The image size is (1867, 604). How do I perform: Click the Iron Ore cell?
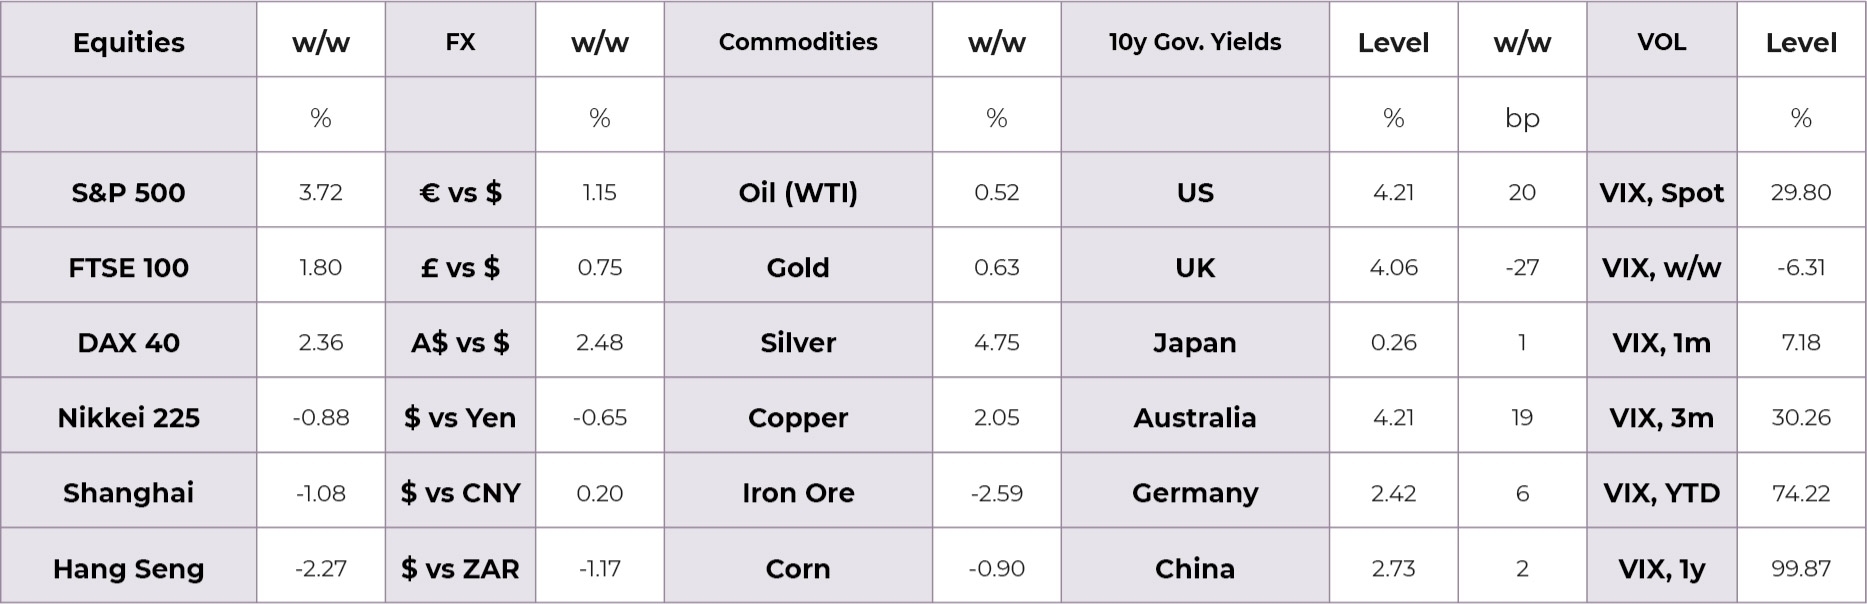tap(798, 492)
